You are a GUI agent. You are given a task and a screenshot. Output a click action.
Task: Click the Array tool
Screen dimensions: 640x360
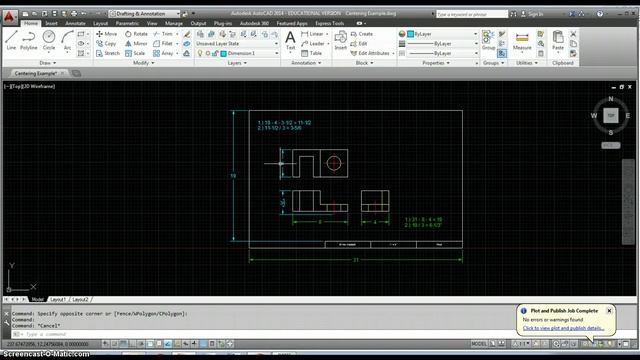[x=163, y=53]
